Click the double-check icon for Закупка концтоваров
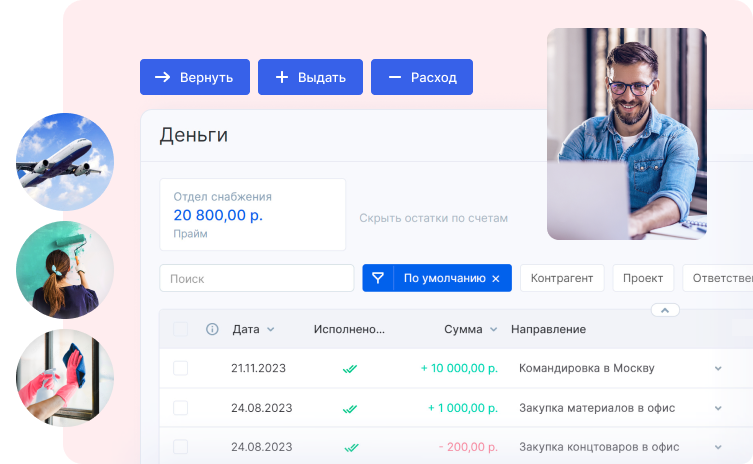Viewport: 753px width, 464px height. [352, 448]
